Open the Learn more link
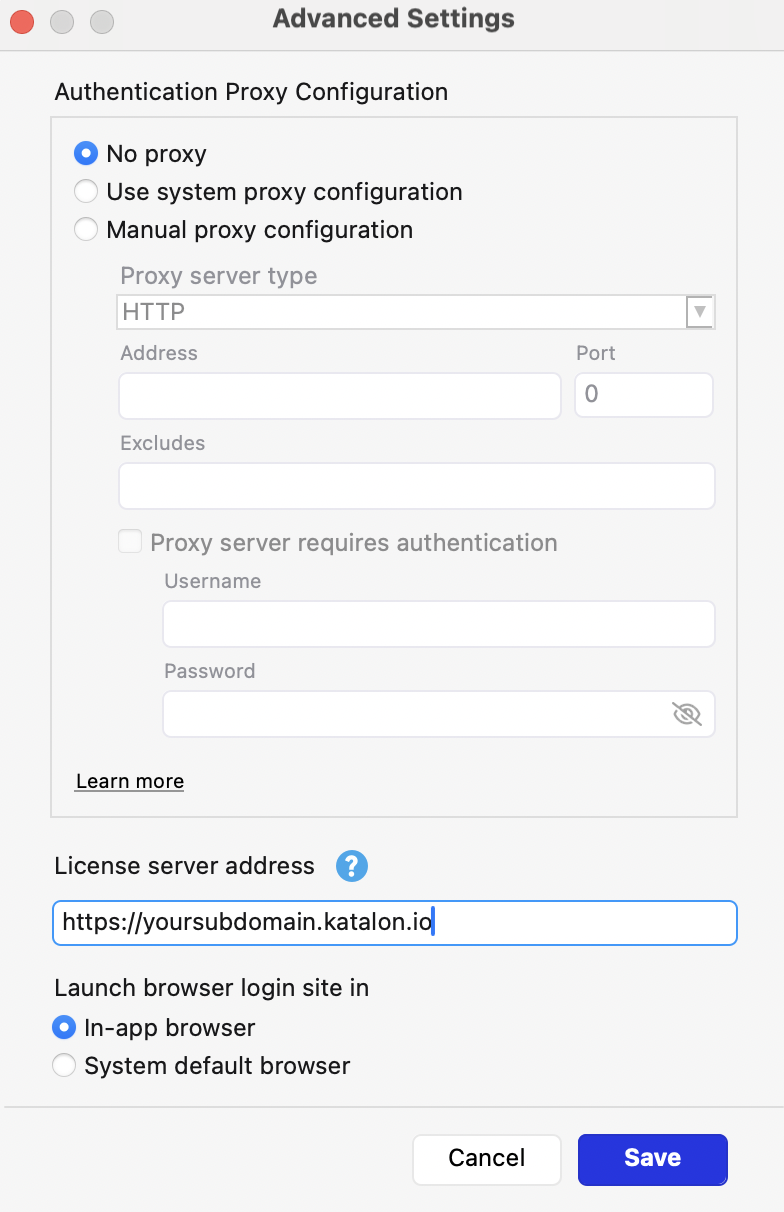This screenshot has height=1212, width=784. point(129,781)
